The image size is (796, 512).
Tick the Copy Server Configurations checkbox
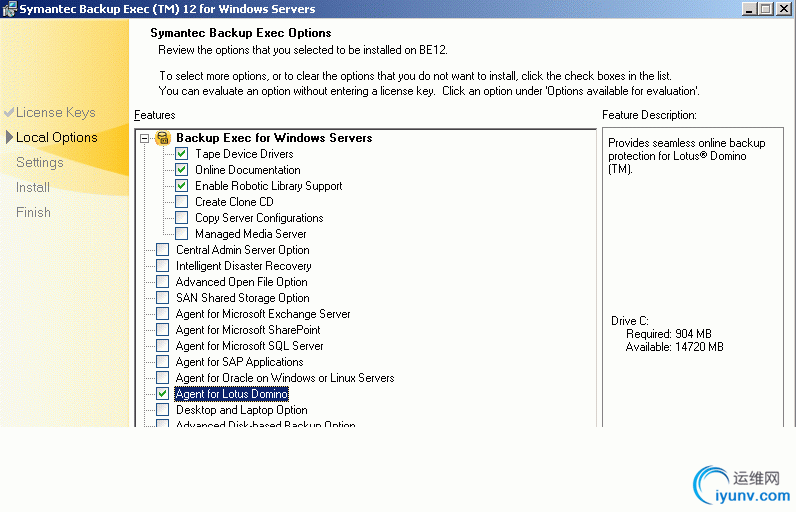coord(181,218)
